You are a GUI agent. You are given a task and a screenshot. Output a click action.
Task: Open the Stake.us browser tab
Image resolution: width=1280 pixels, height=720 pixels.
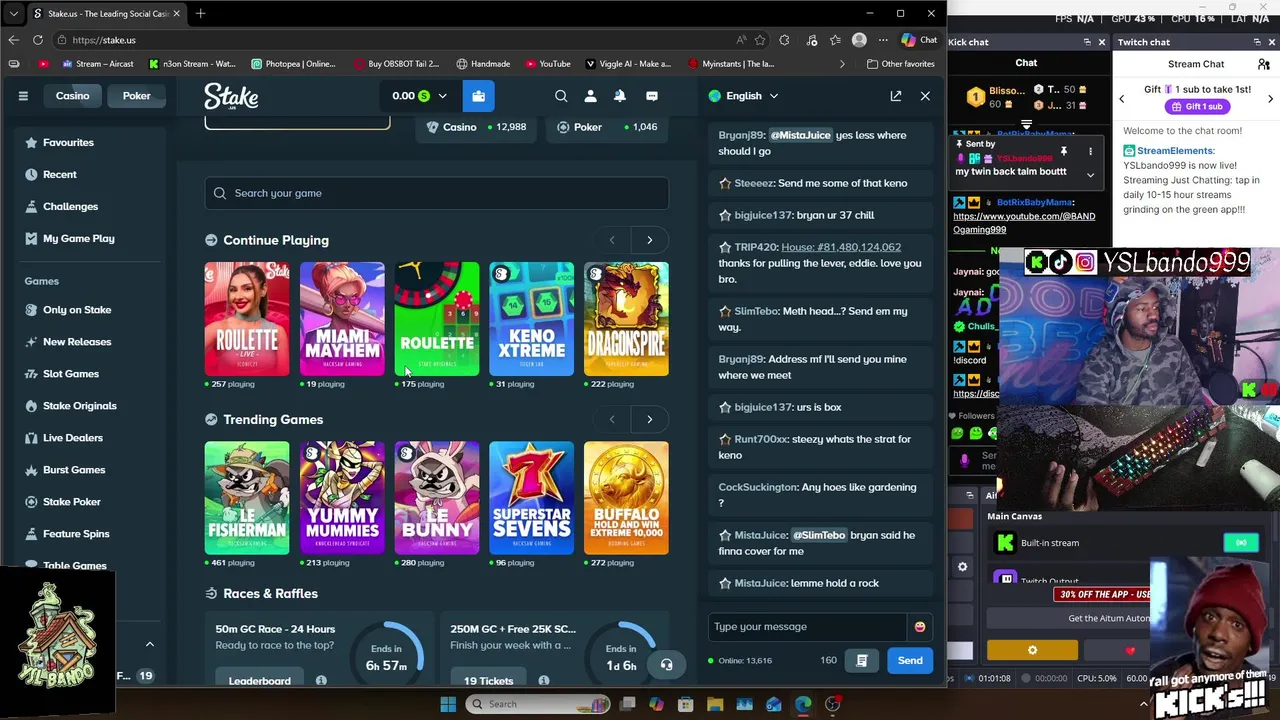coord(105,14)
